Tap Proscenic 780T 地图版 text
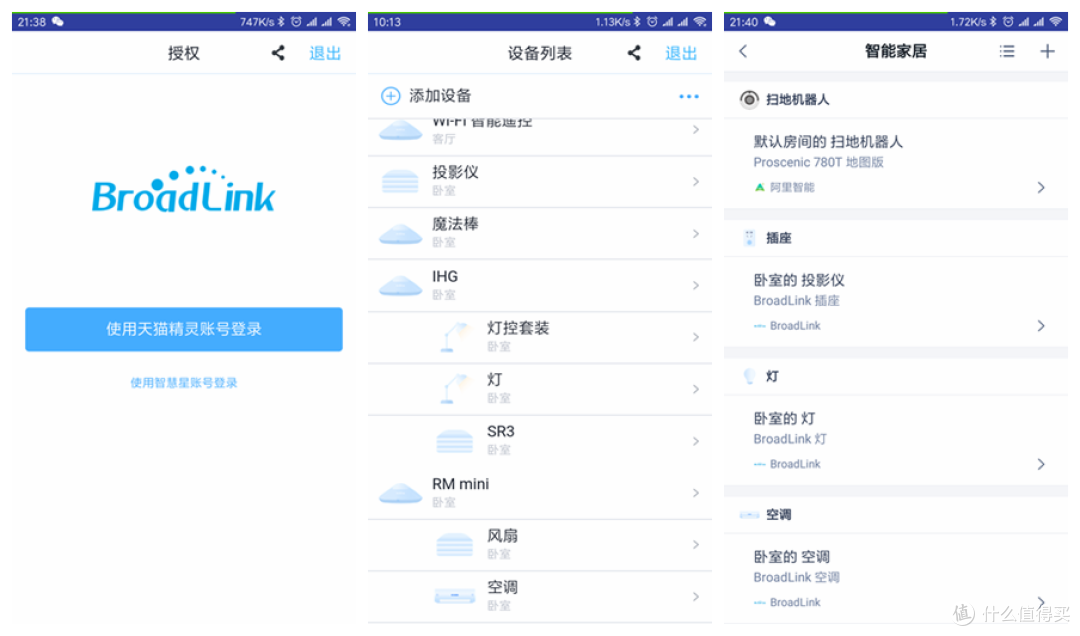The width and height of the screenshot is (1080, 636). click(x=818, y=162)
